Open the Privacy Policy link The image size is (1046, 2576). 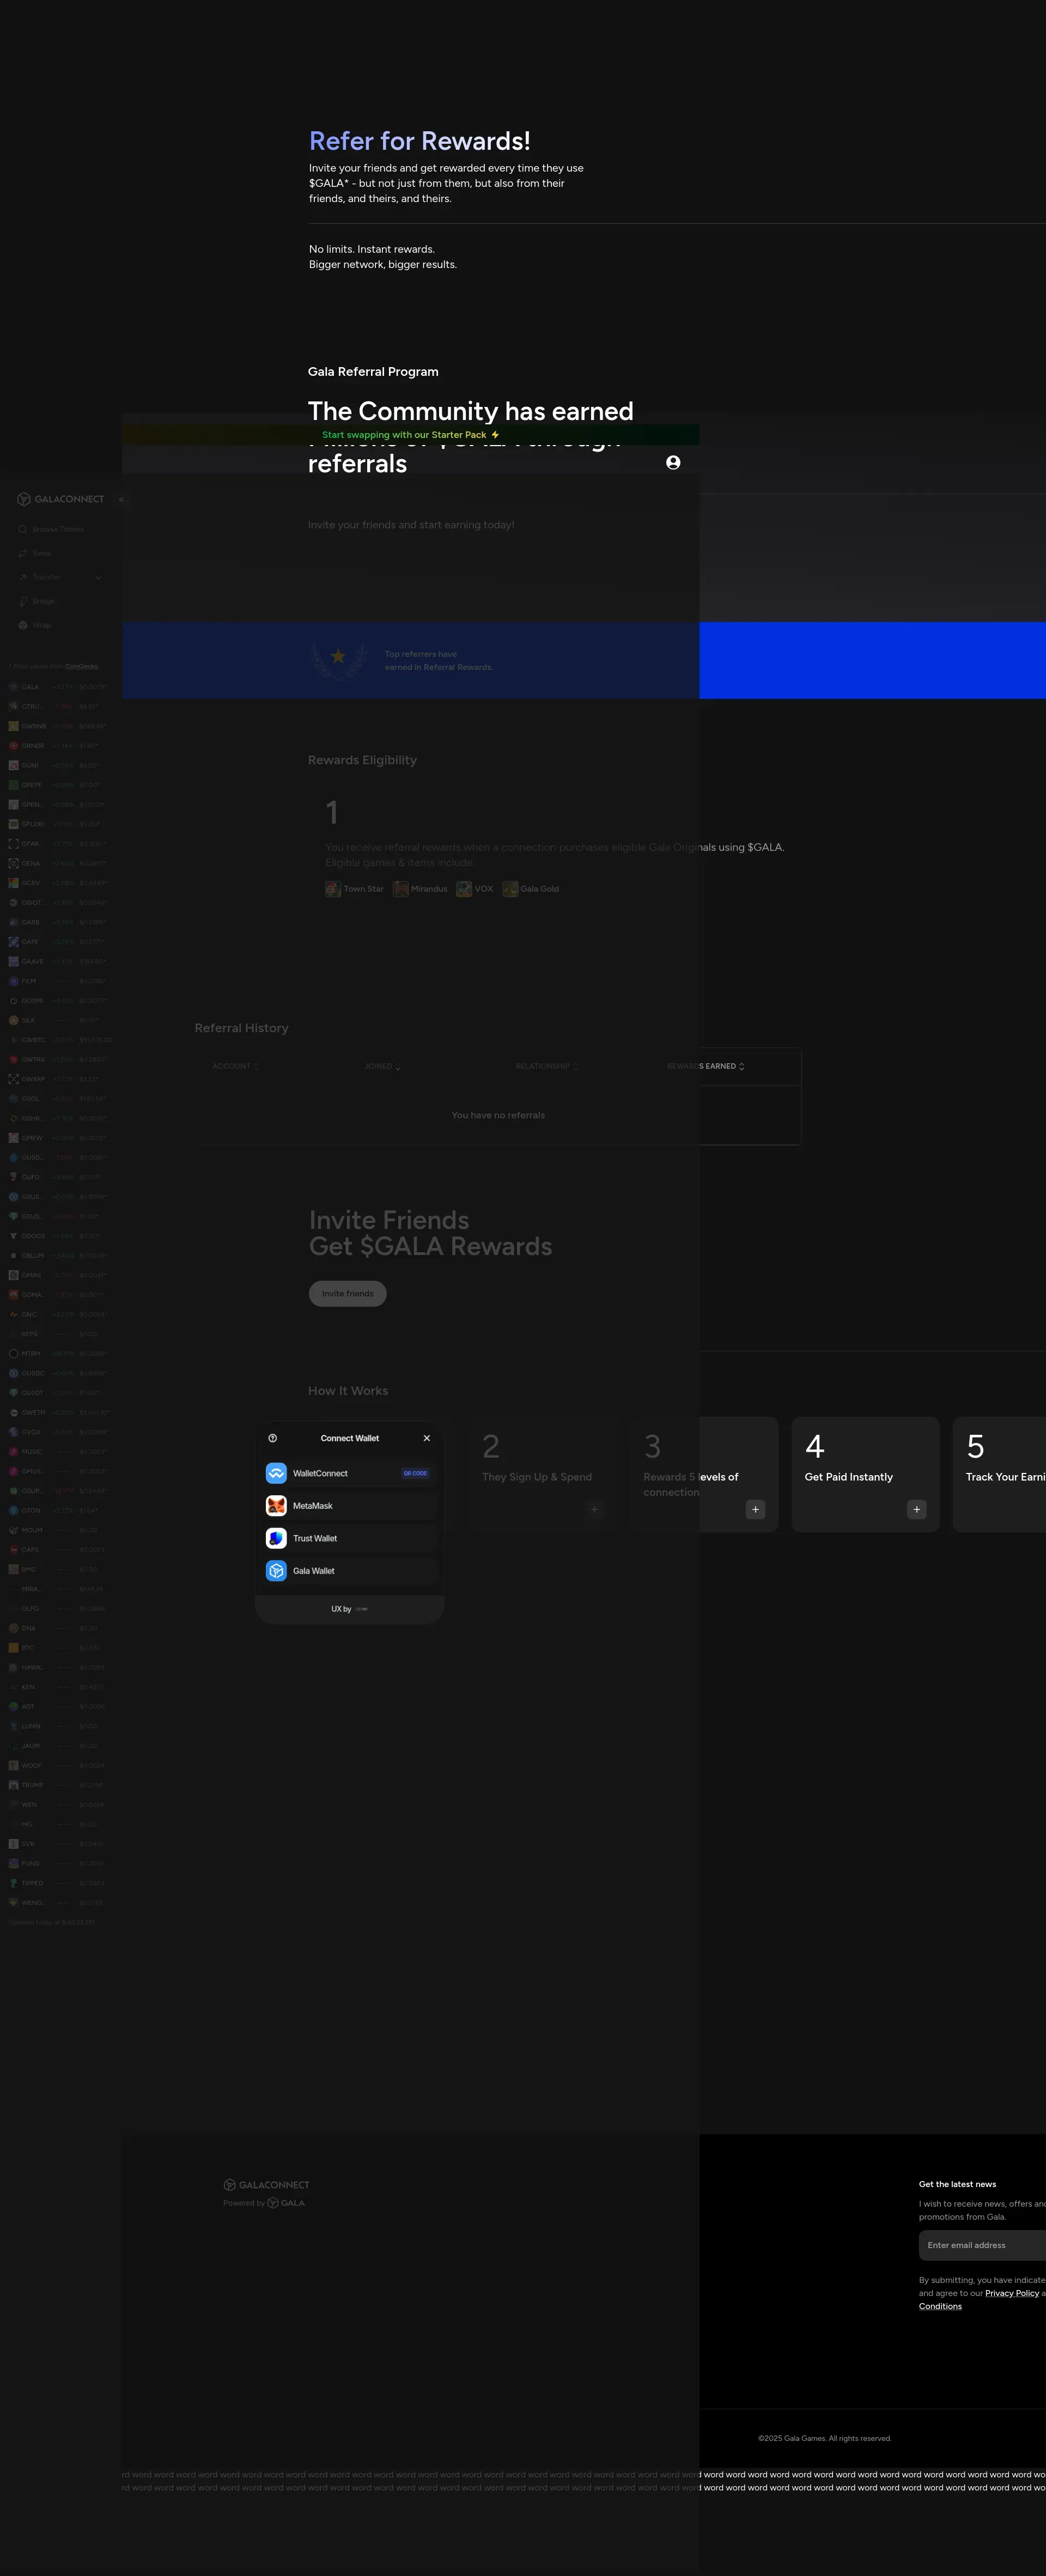[x=1011, y=2293]
